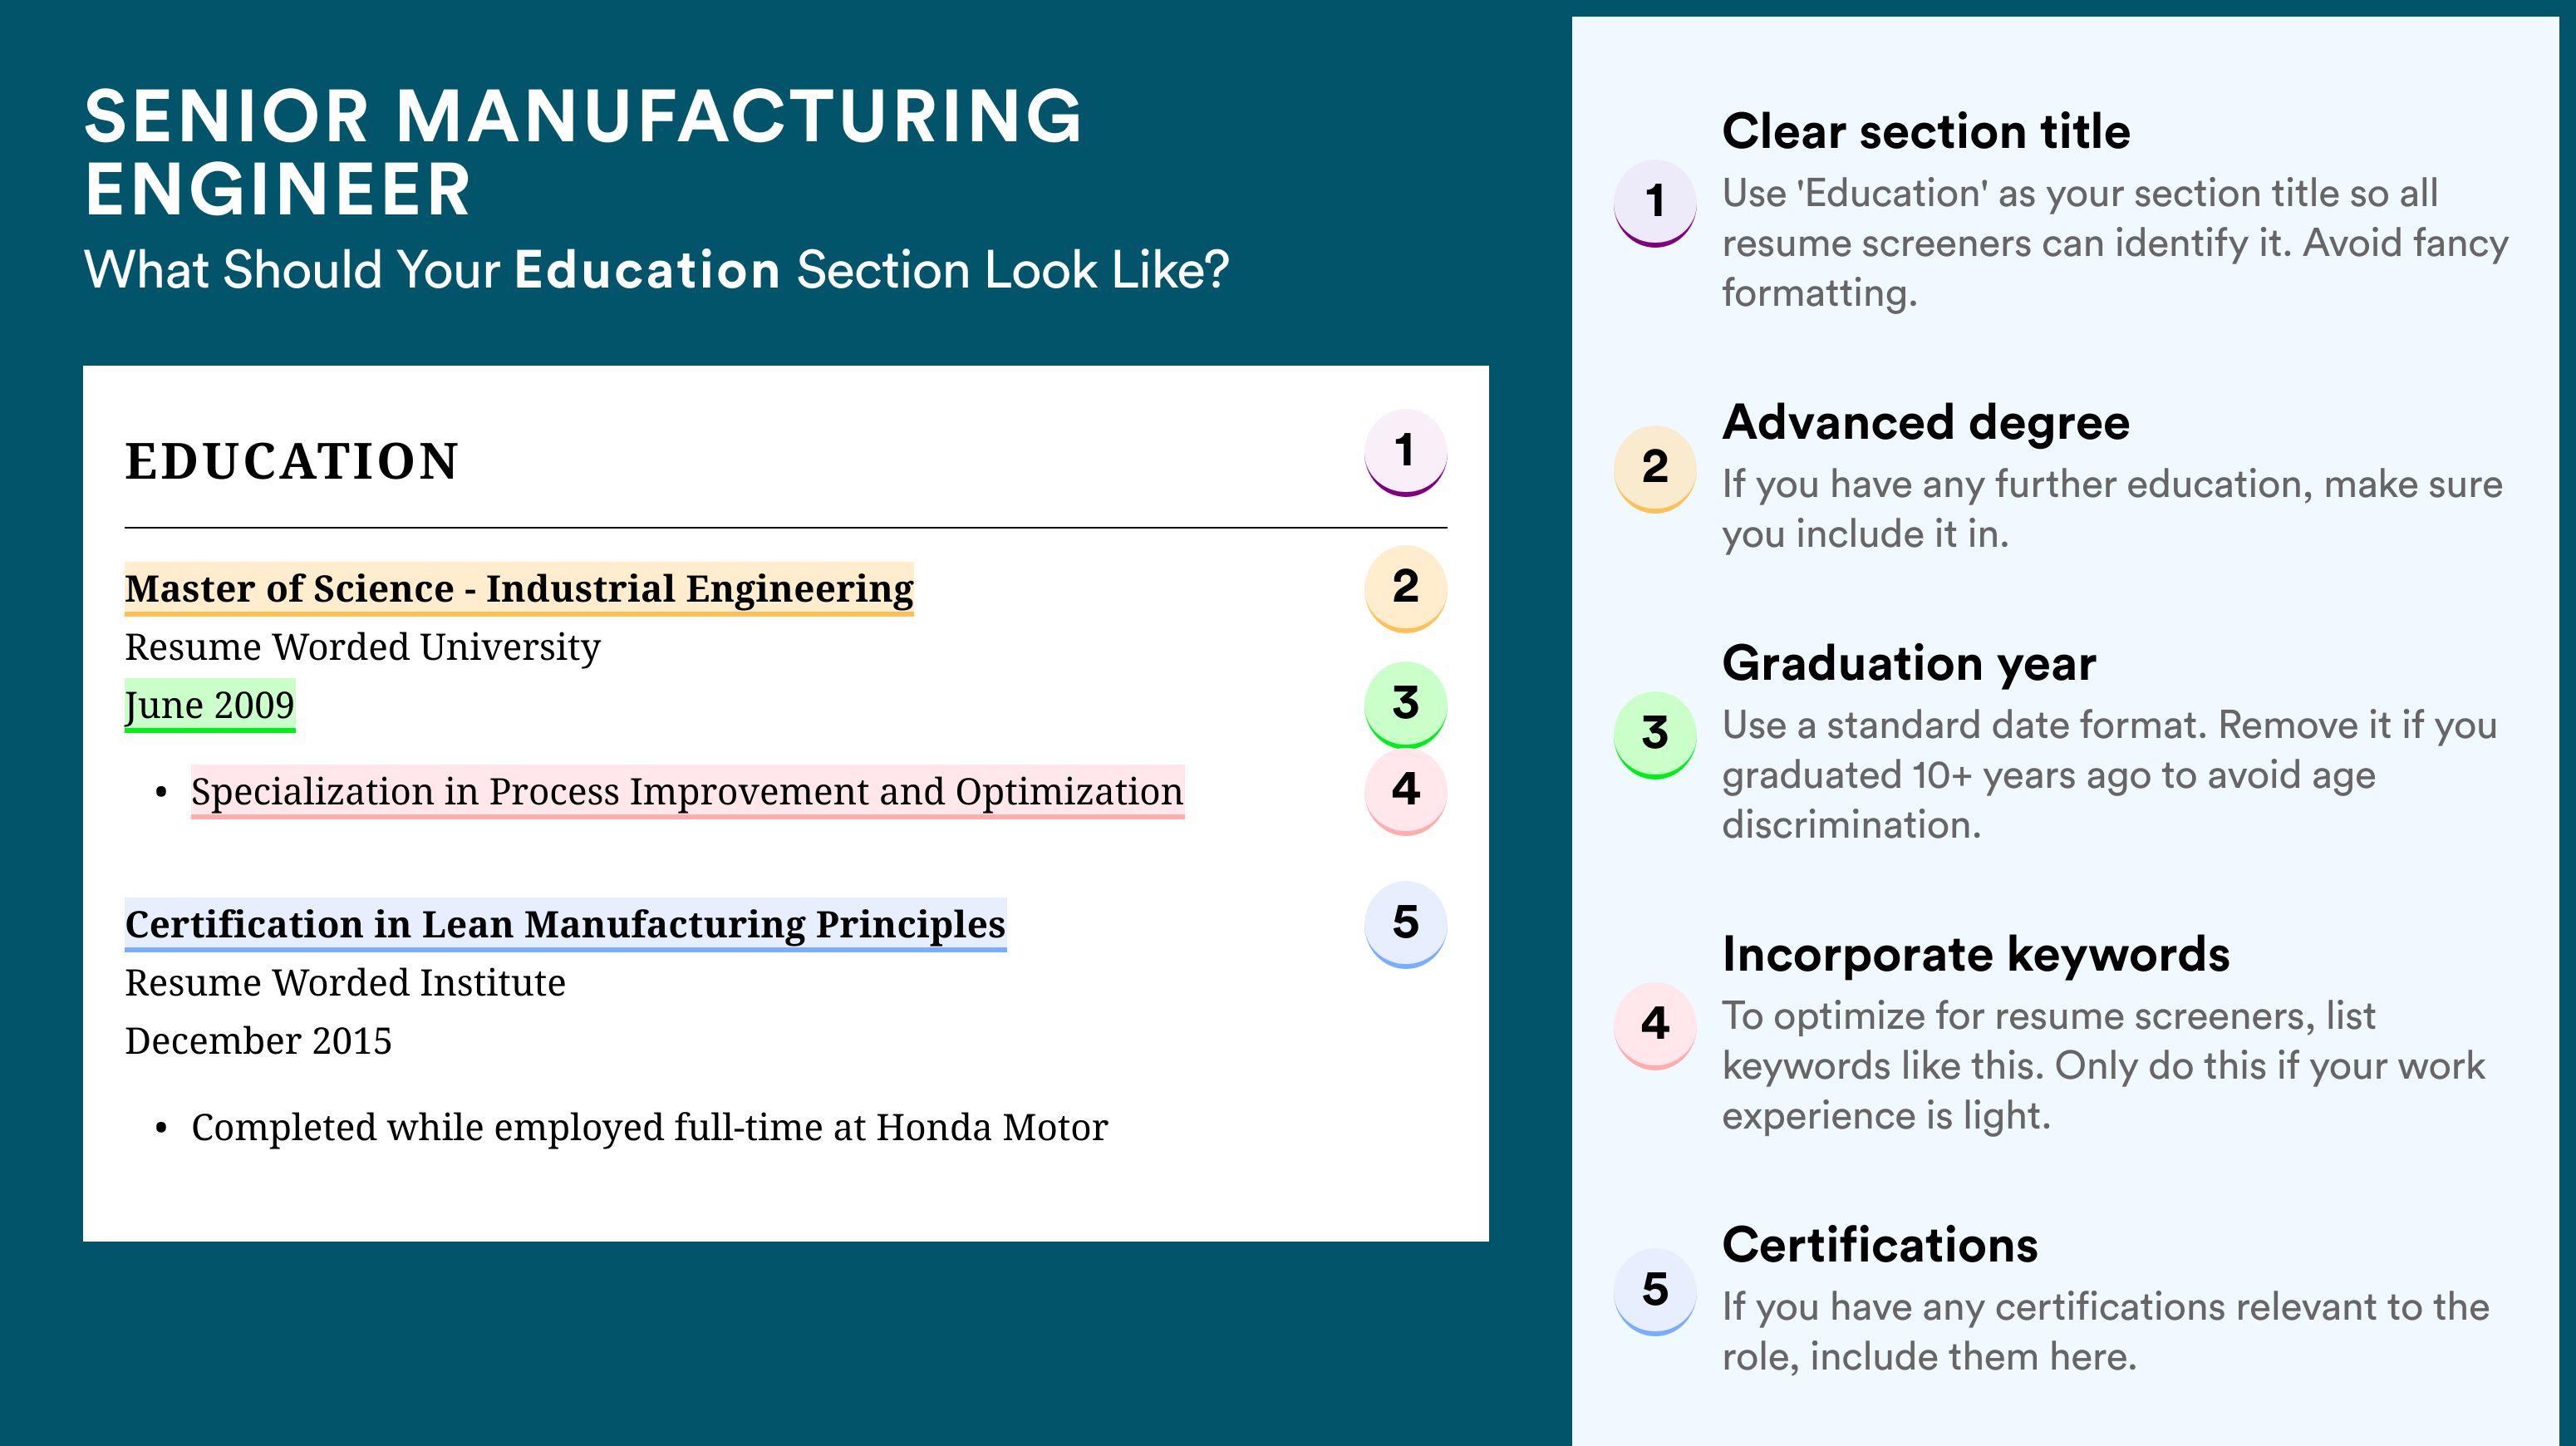Click the Certification in Lean Manufacturing Principles heading
This screenshot has width=2576, height=1446.
tap(565, 925)
